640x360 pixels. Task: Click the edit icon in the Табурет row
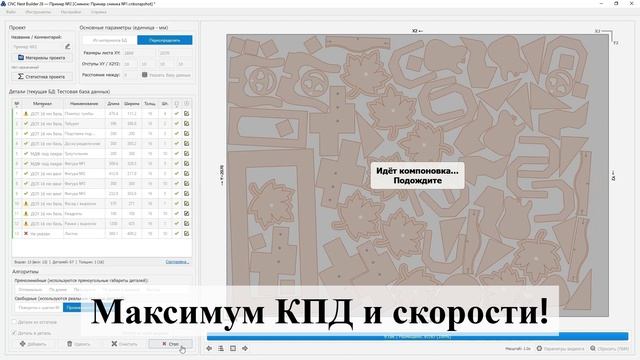(x=187, y=124)
